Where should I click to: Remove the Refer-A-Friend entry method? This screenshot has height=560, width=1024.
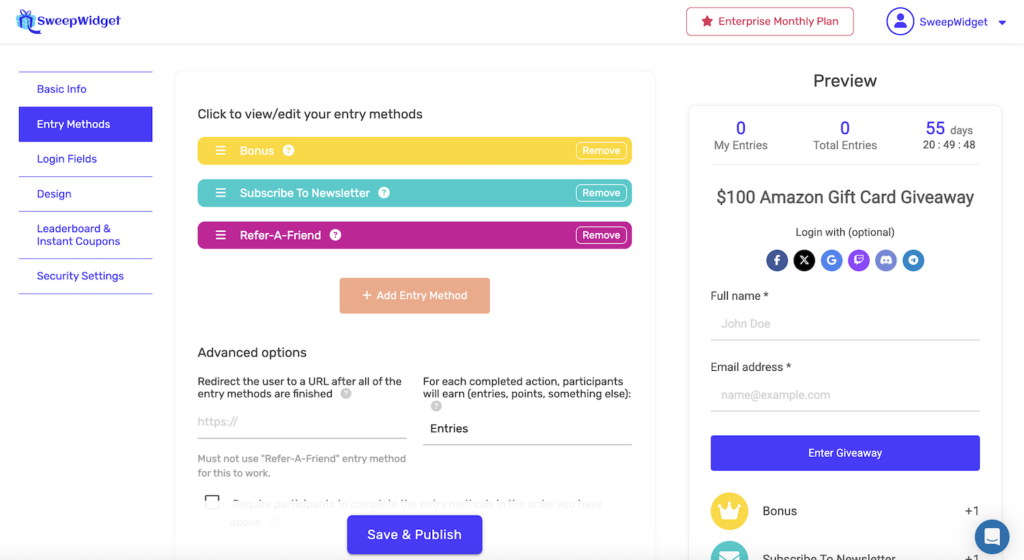[601, 235]
